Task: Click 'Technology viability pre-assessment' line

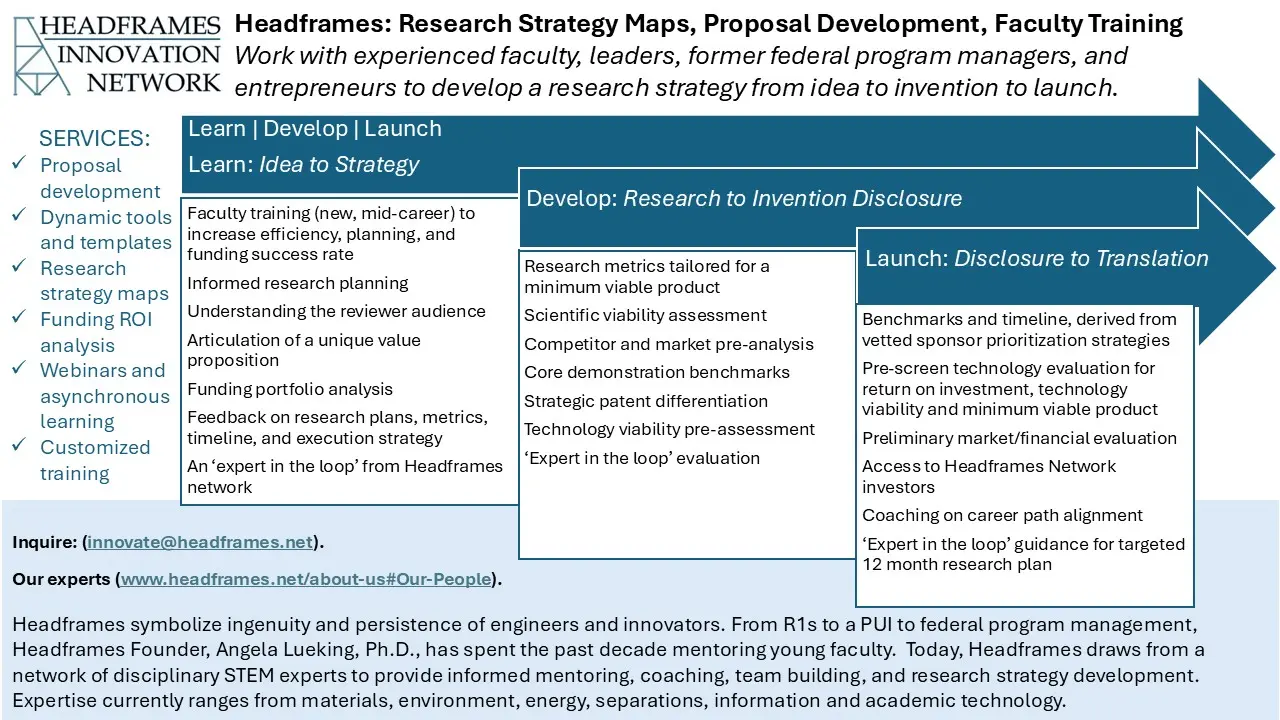Action: coord(670,429)
